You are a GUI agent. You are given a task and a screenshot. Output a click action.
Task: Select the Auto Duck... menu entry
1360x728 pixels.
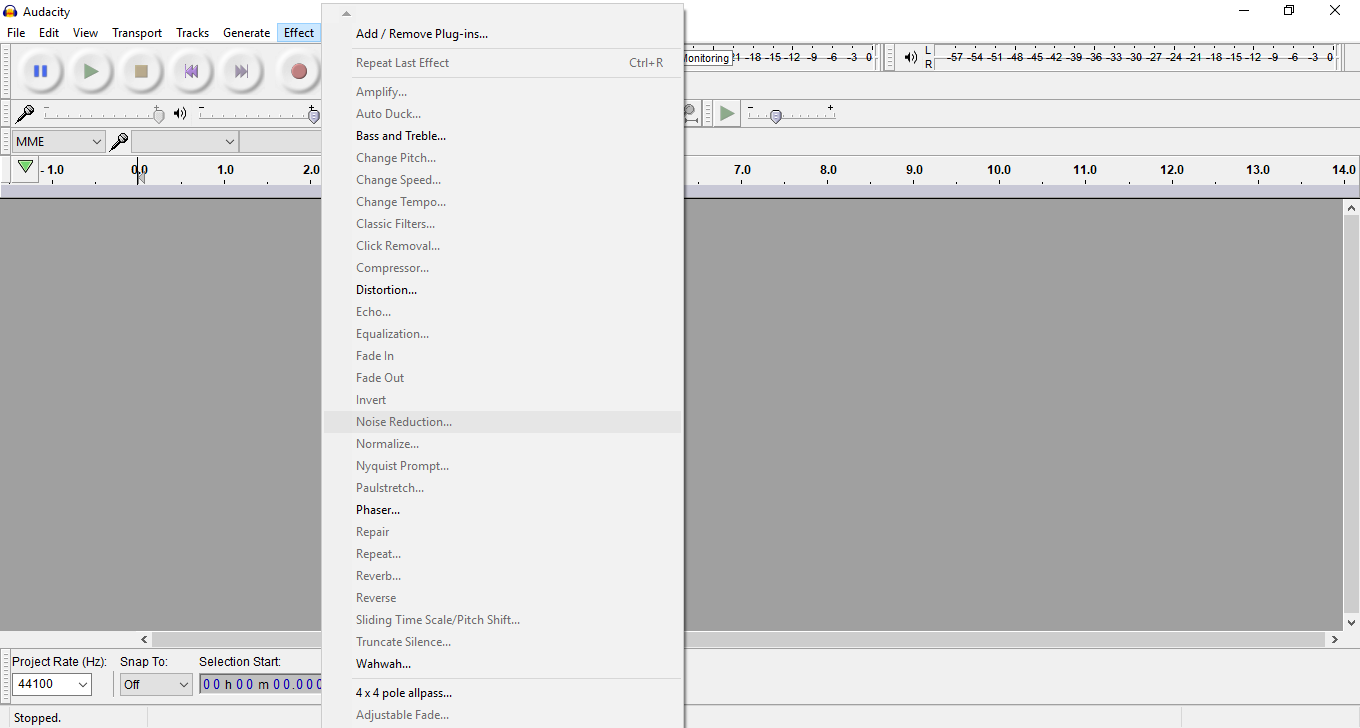502,114
